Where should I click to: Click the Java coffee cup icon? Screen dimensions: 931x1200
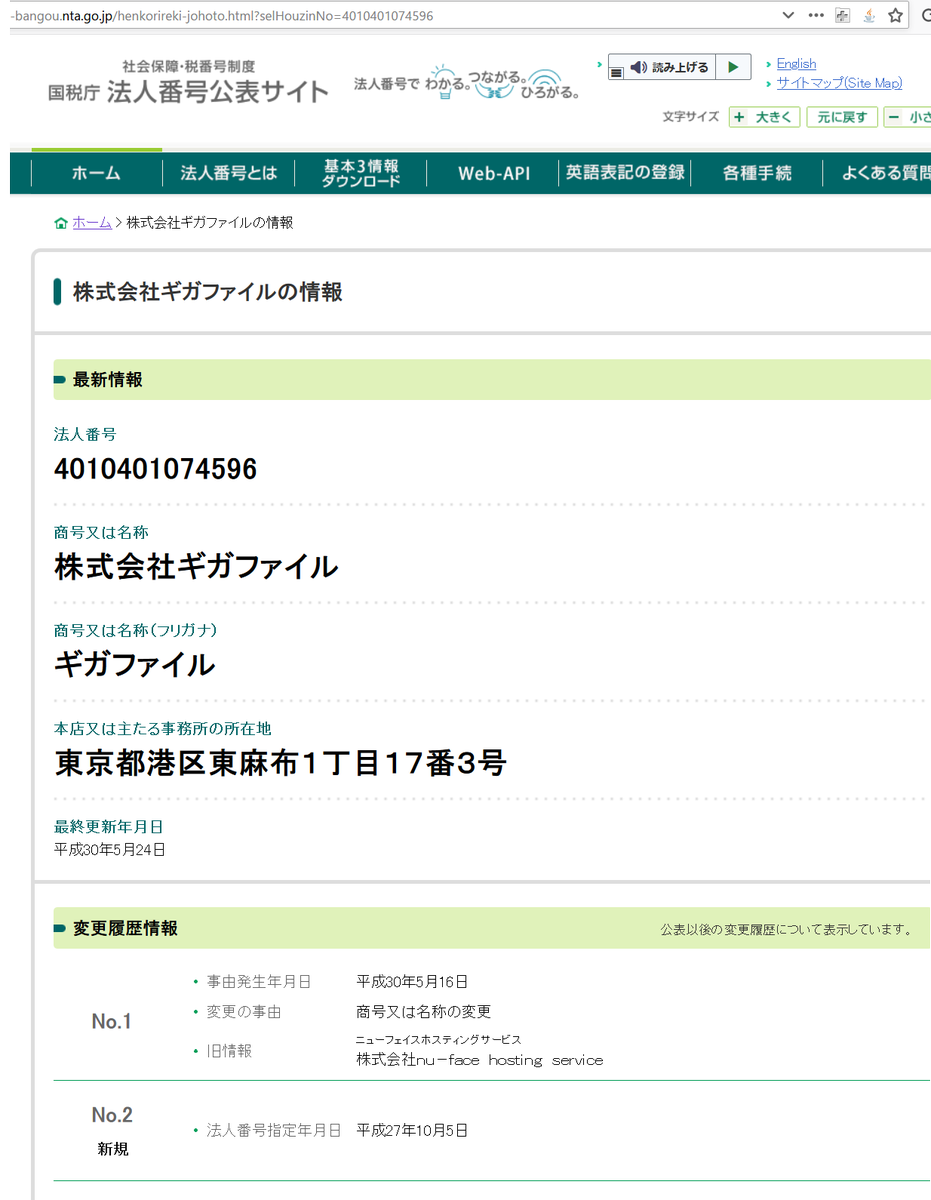[869, 16]
